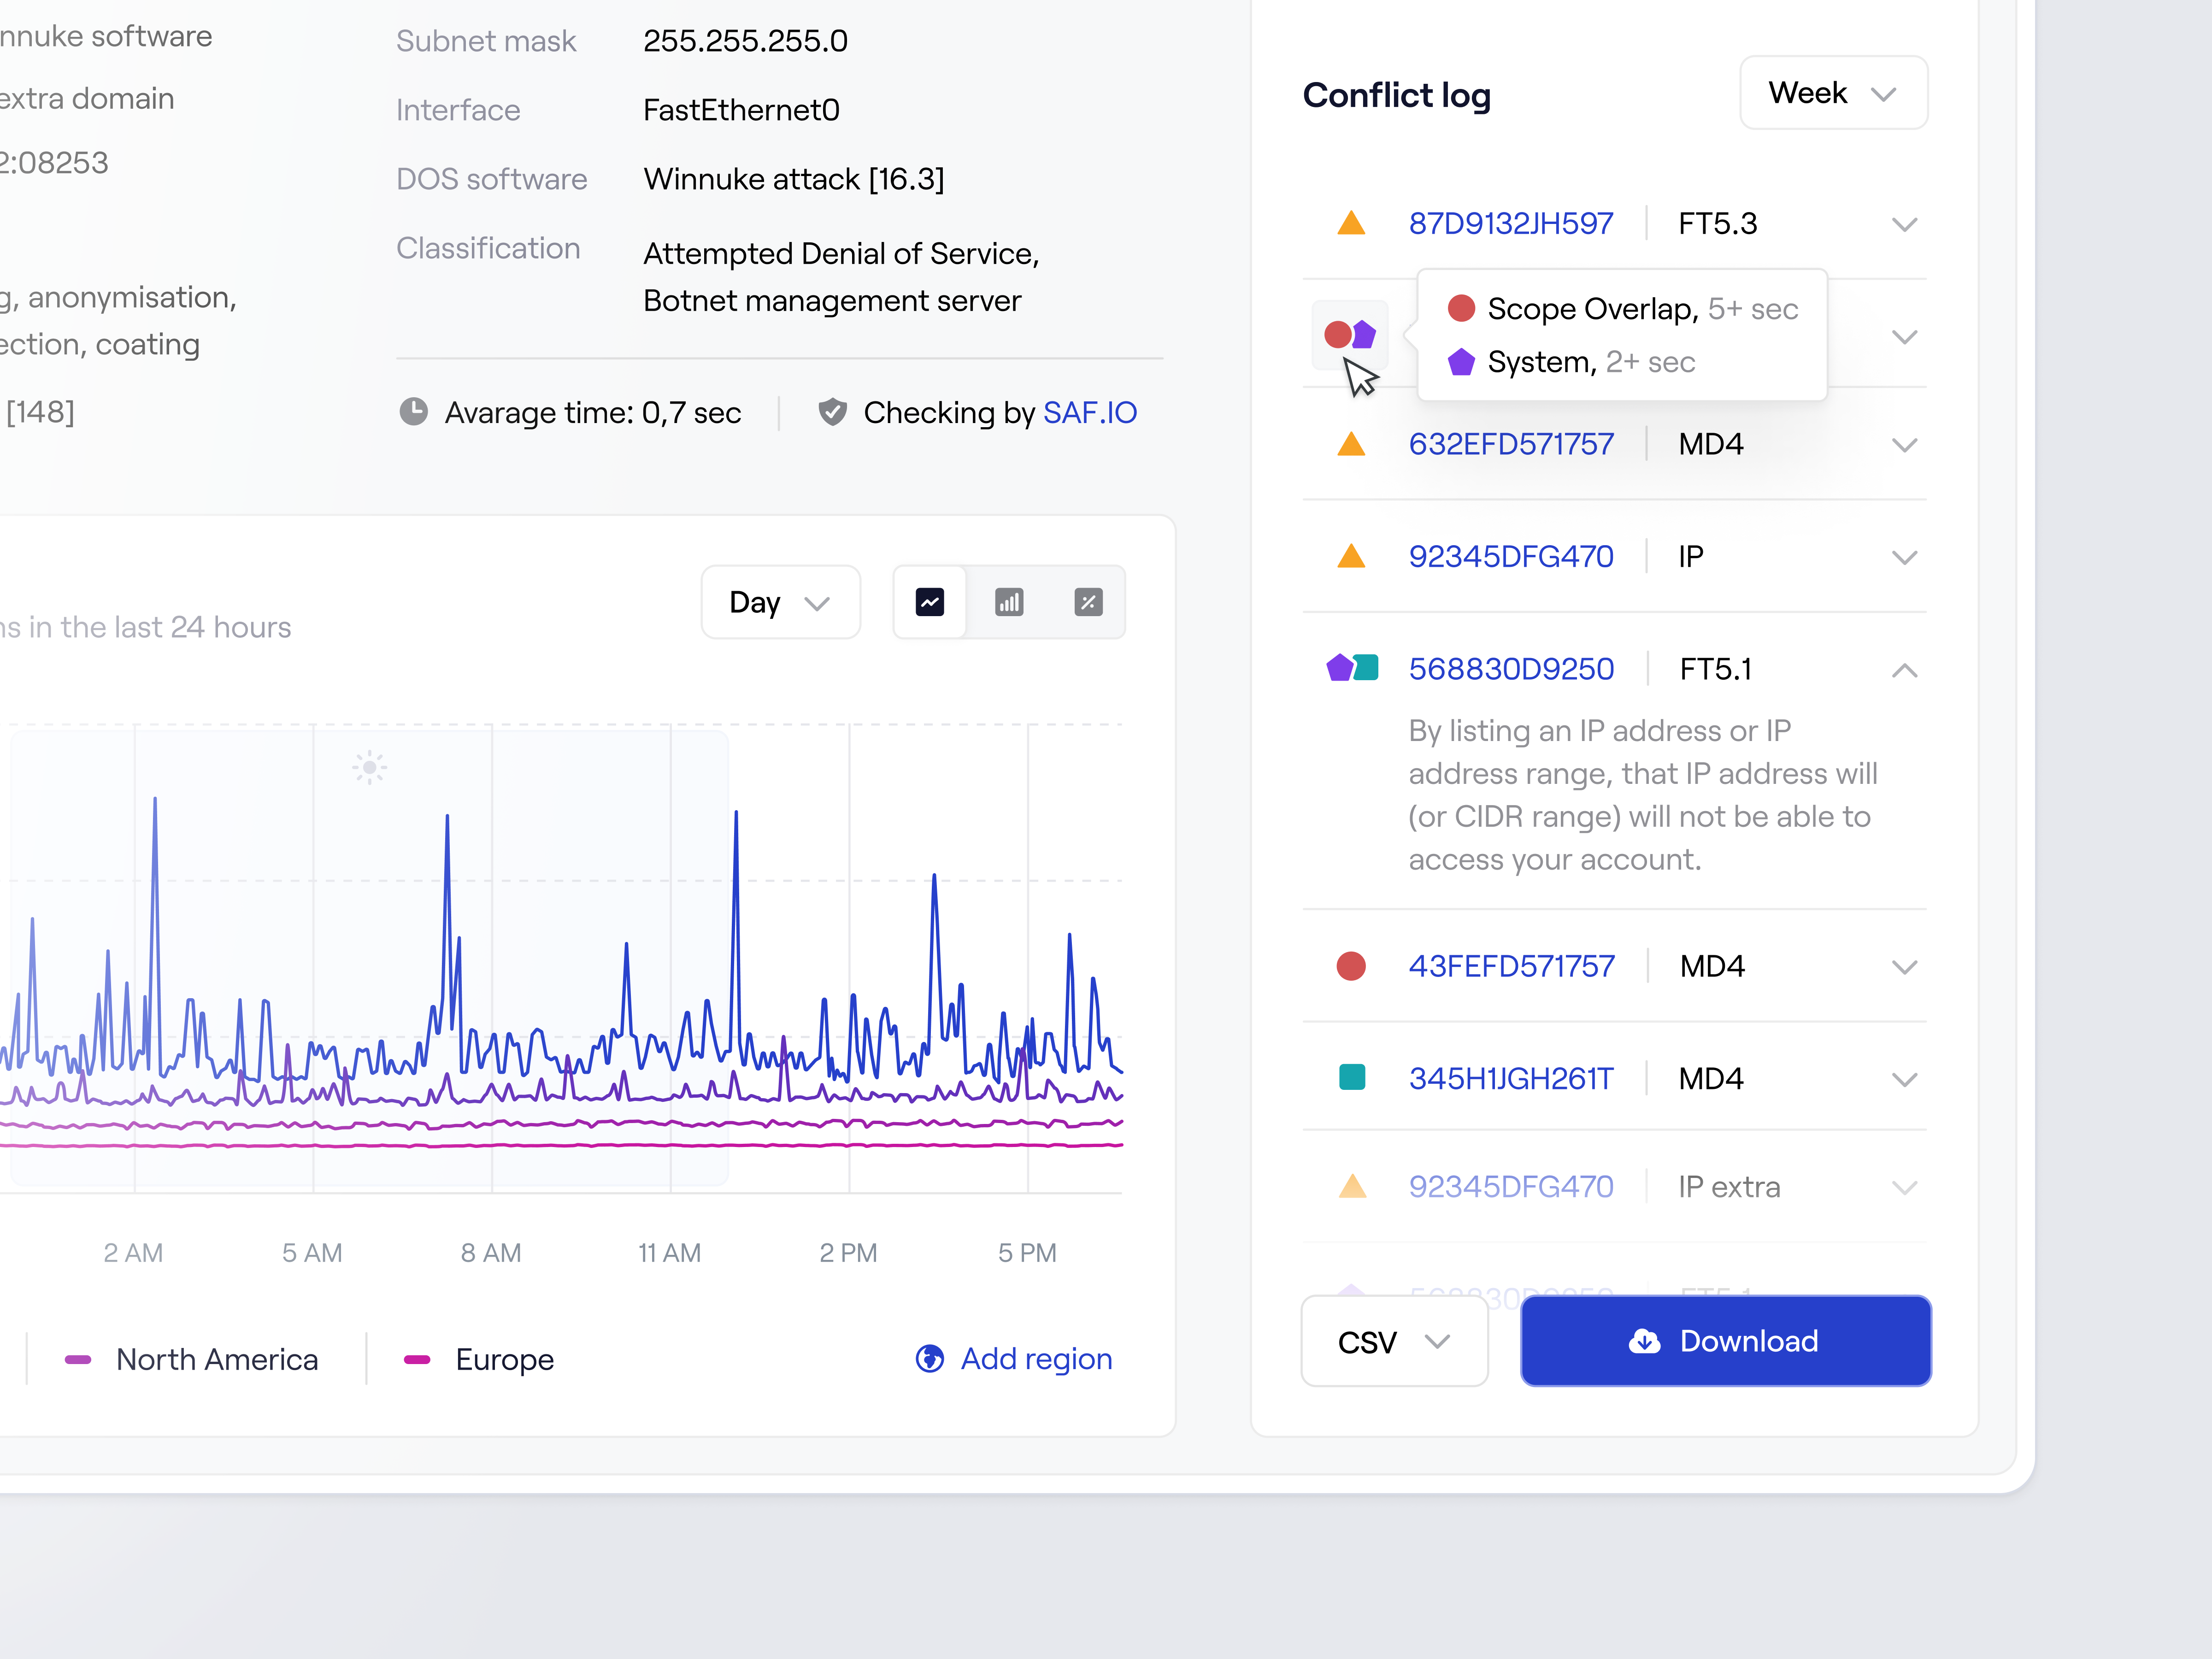Click the North America legend color swatch
The image size is (2212, 1659).
(77, 1359)
